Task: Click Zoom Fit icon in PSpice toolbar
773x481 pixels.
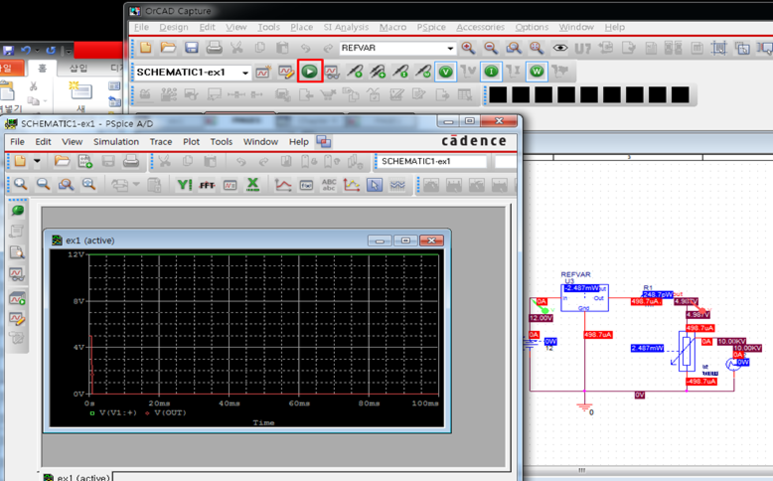Action: tap(89, 184)
